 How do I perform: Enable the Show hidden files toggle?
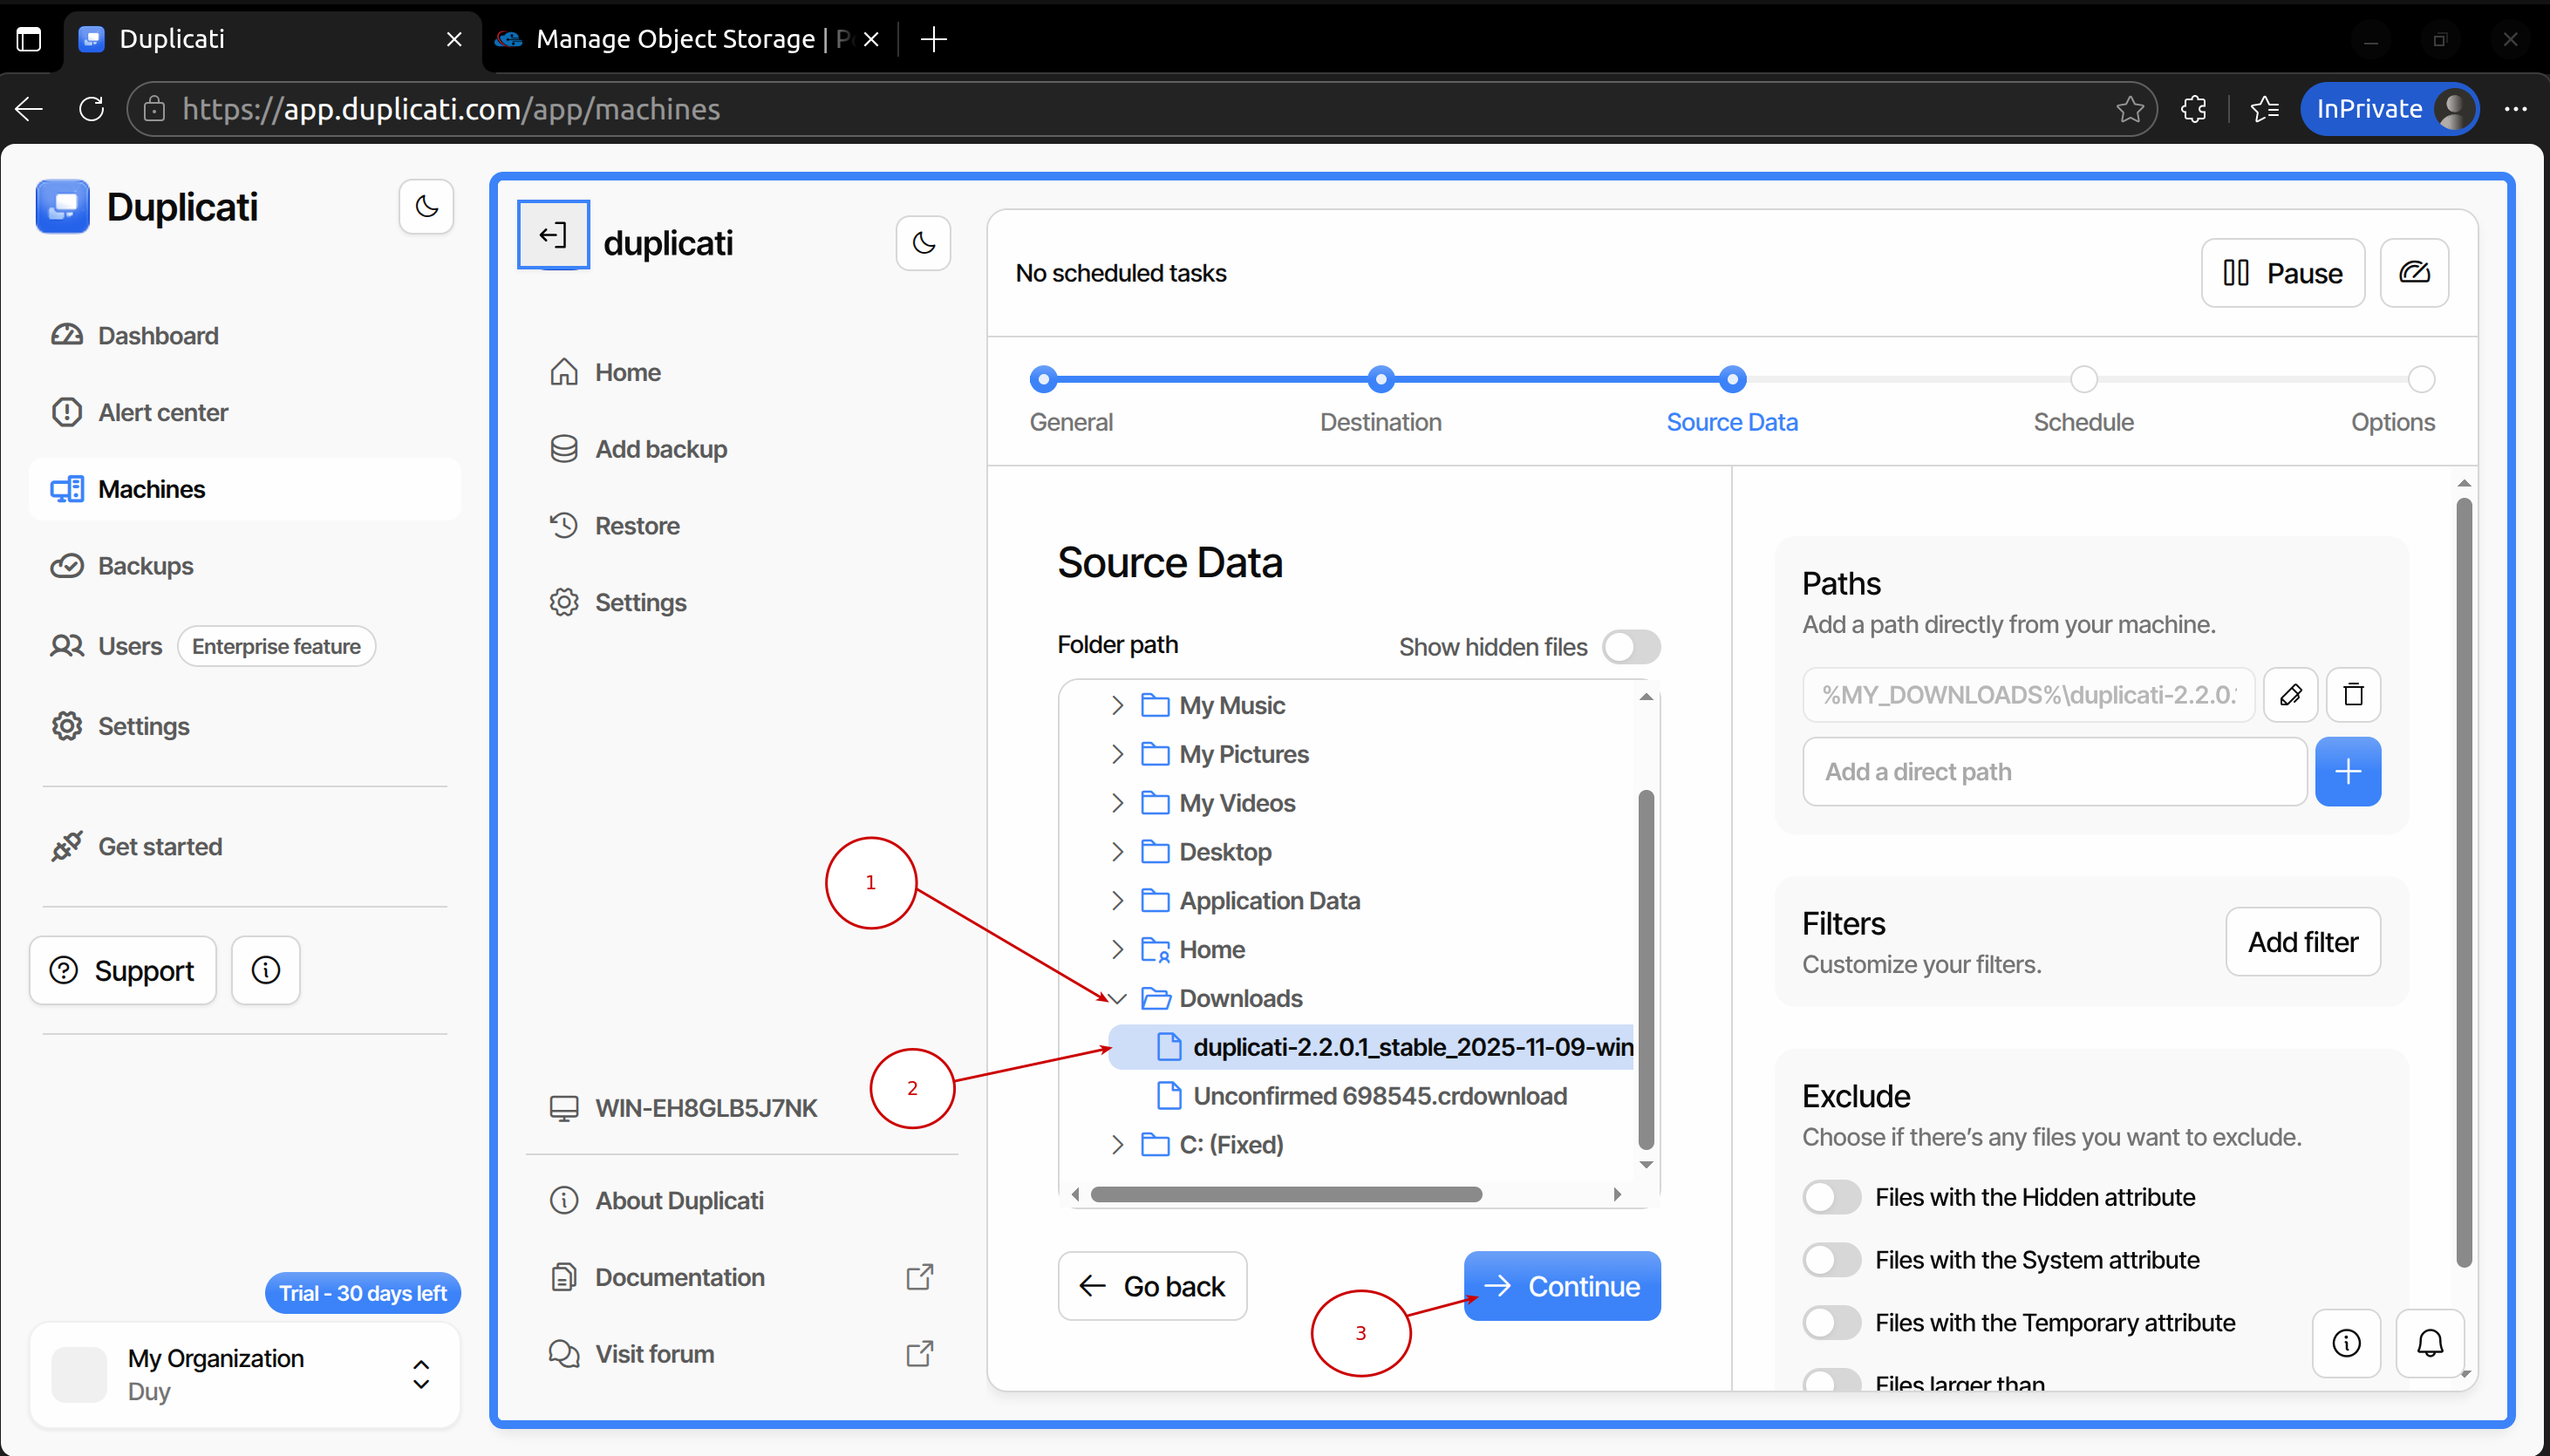(x=1630, y=647)
